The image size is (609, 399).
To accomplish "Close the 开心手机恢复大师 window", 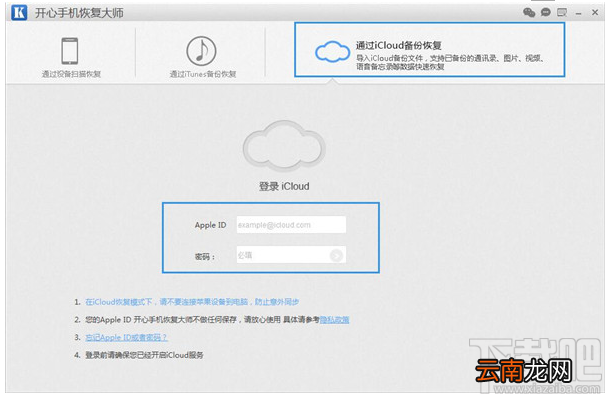I will coord(595,12).
